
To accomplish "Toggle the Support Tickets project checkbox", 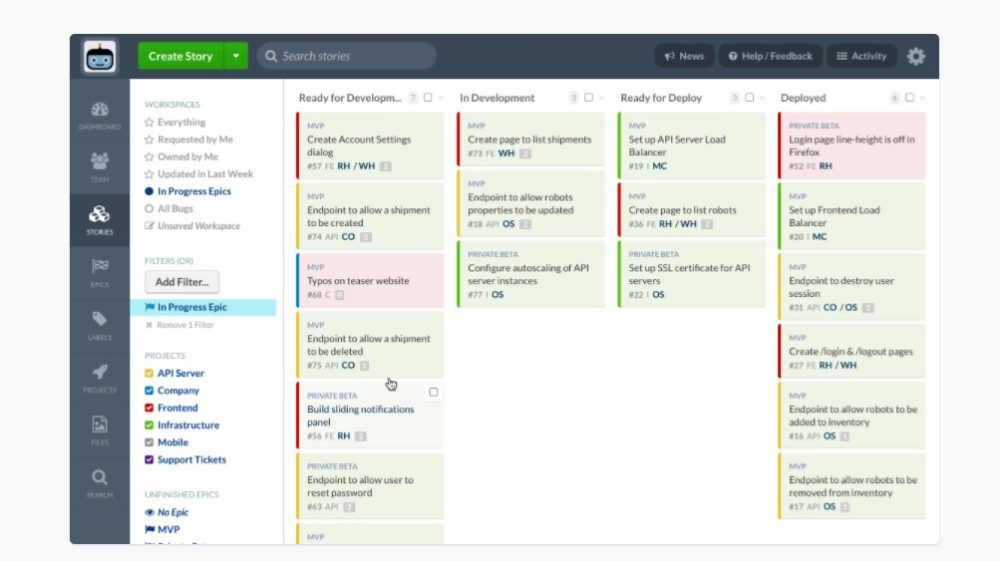I will 149,460.
